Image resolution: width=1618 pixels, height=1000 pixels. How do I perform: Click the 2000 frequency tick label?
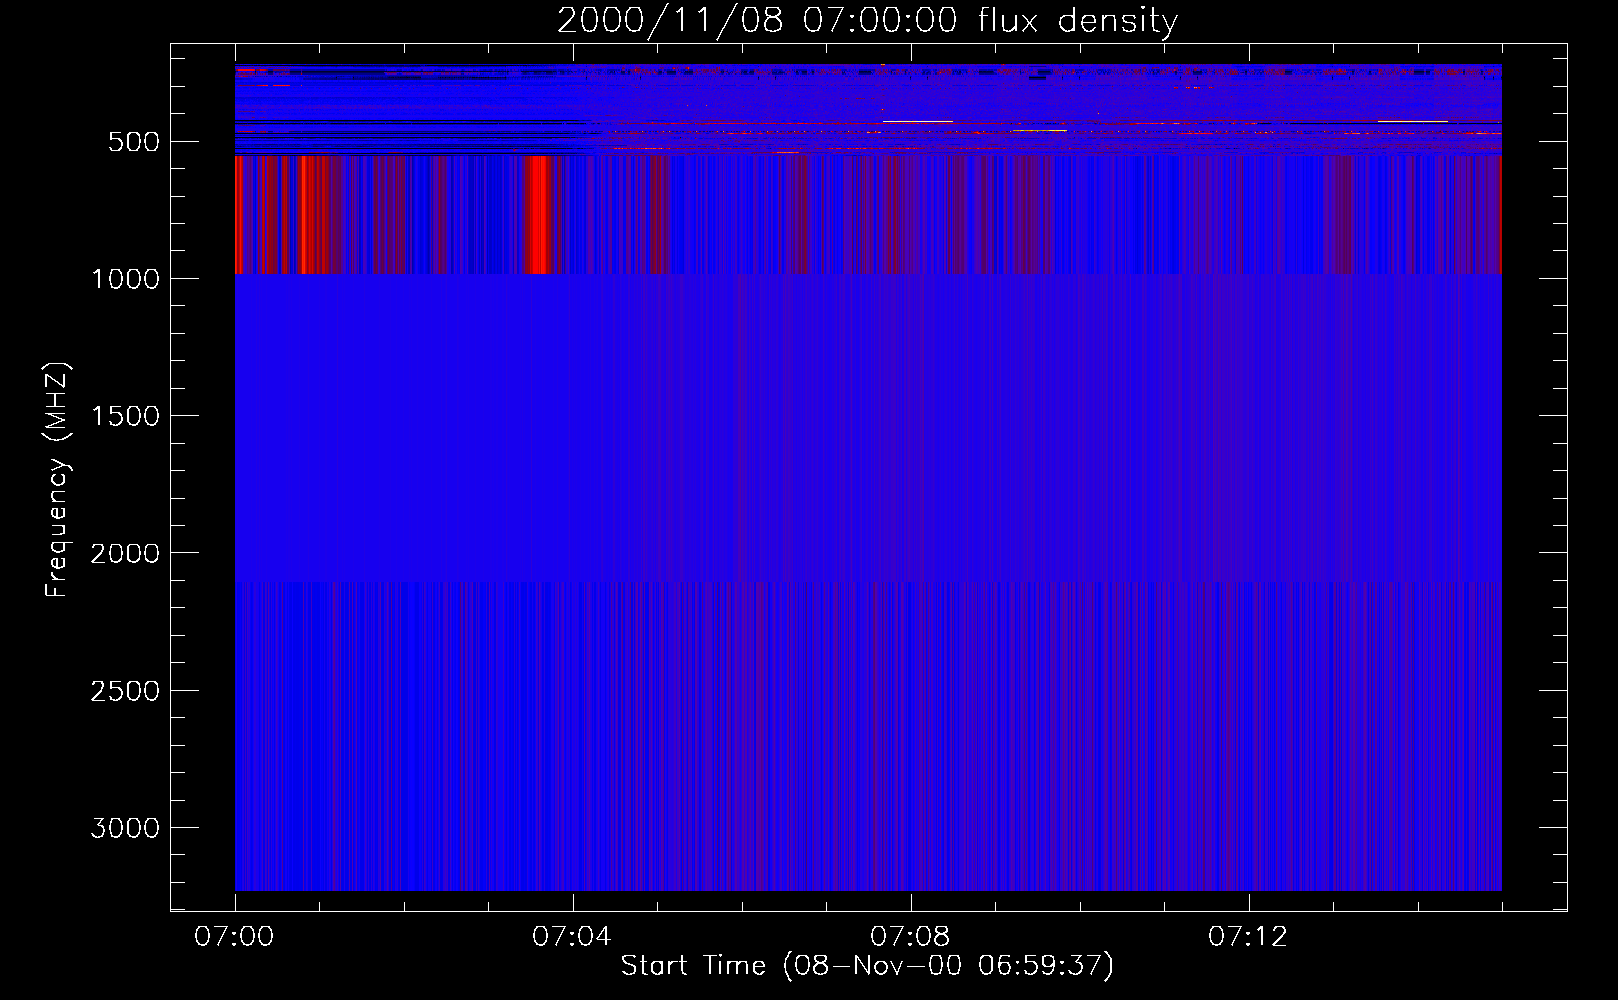tap(125, 553)
